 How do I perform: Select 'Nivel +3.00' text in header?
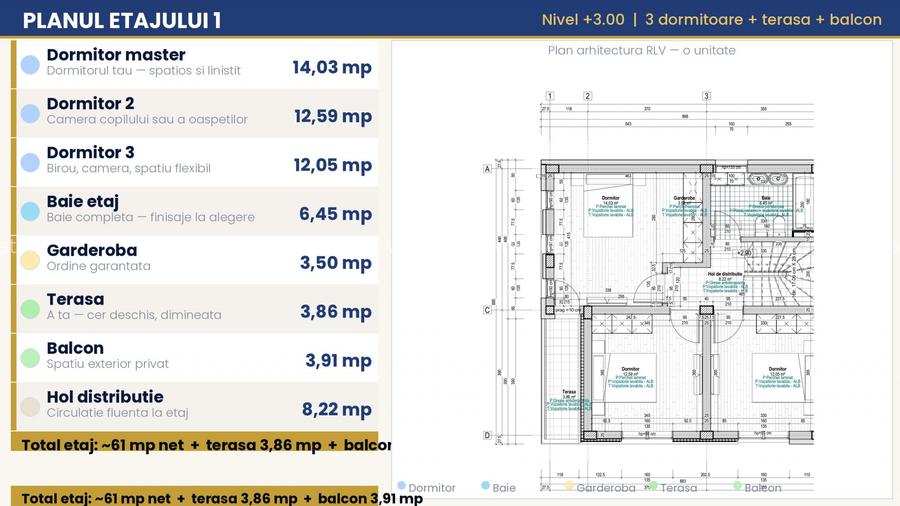click(x=583, y=20)
